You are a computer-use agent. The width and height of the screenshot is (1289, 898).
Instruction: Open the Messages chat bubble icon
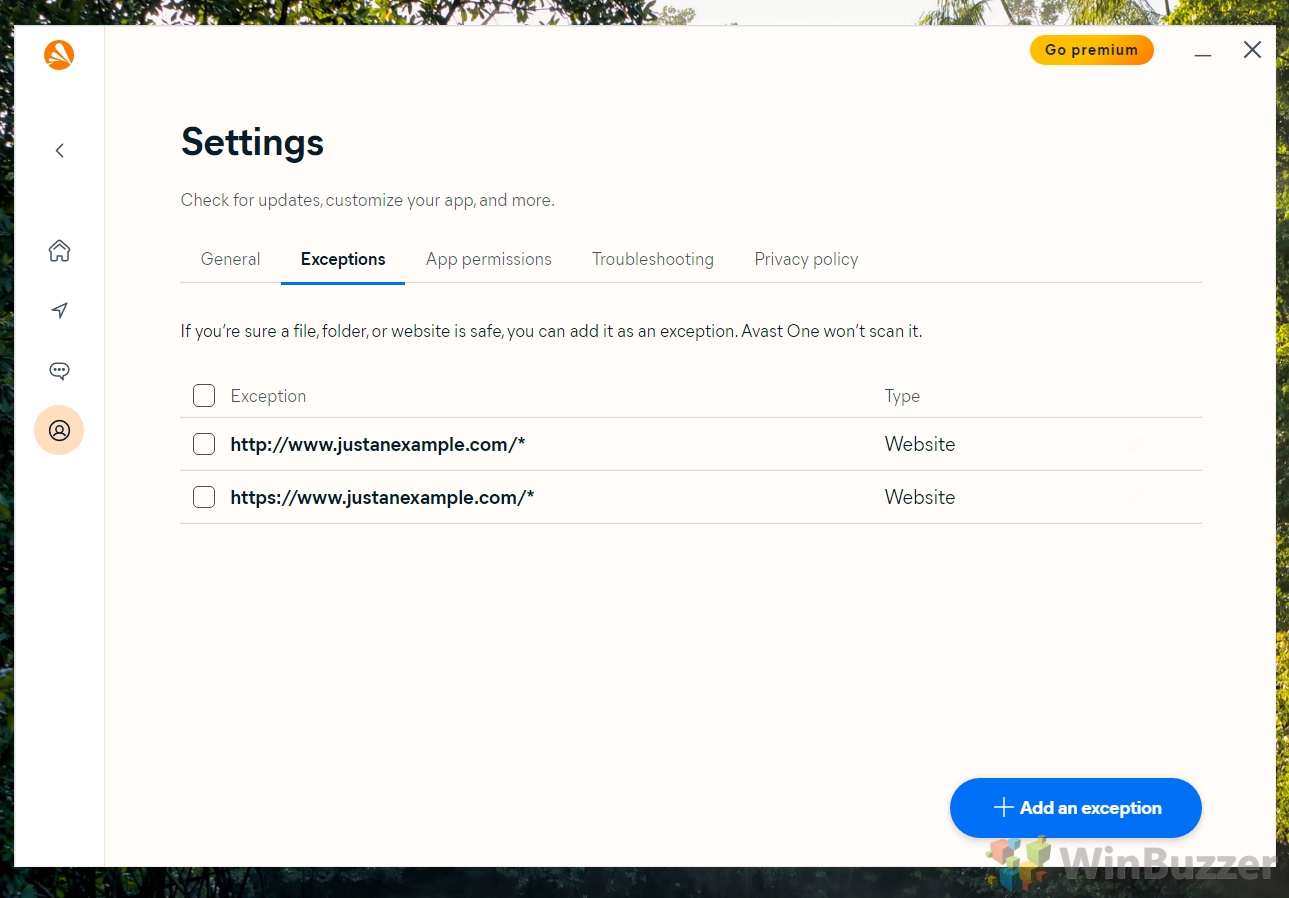pos(59,370)
